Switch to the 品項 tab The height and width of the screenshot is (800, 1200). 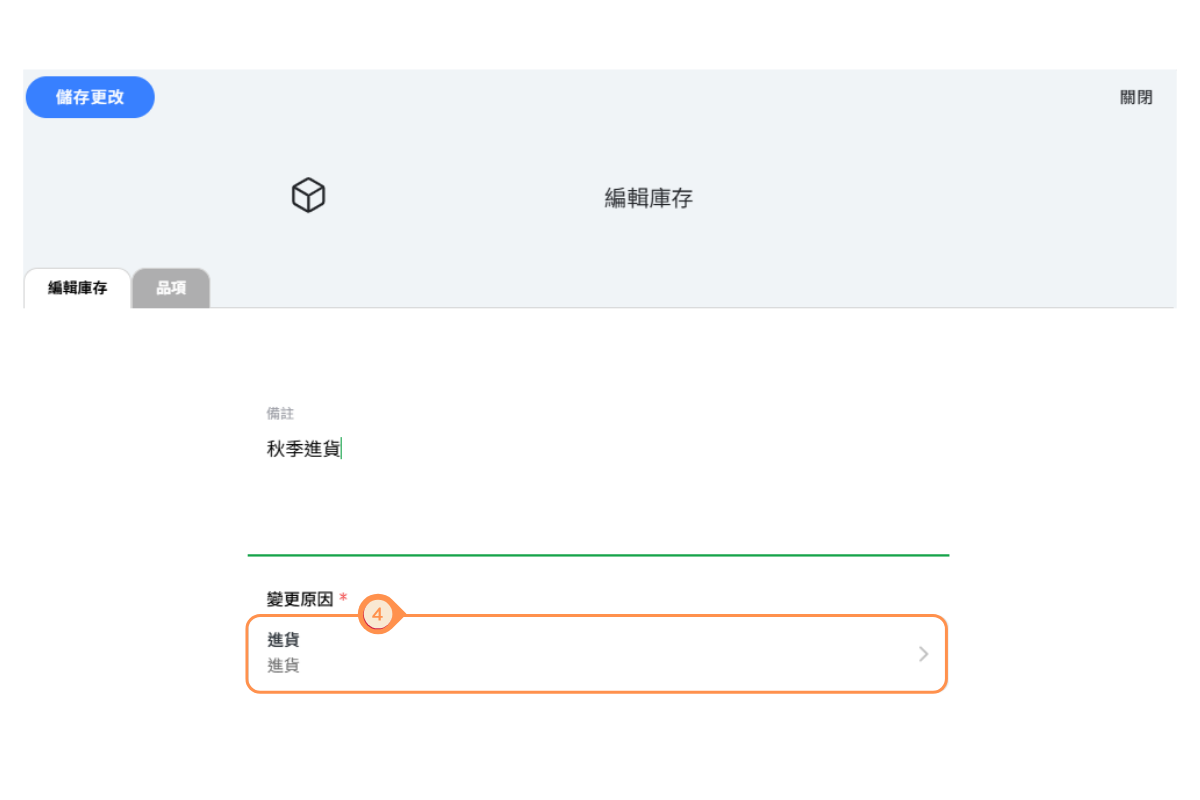pyautogui.click(x=171, y=289)
